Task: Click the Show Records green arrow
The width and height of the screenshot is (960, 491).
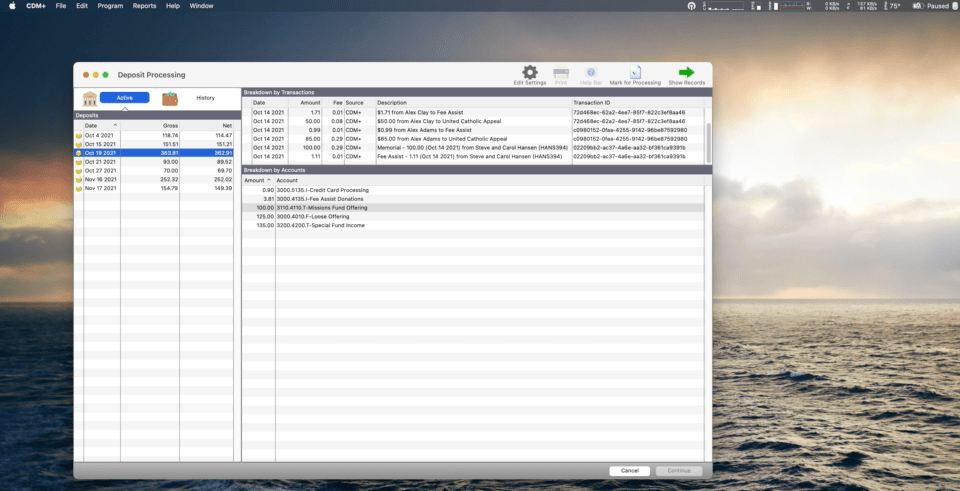Action: pos(686,73)
